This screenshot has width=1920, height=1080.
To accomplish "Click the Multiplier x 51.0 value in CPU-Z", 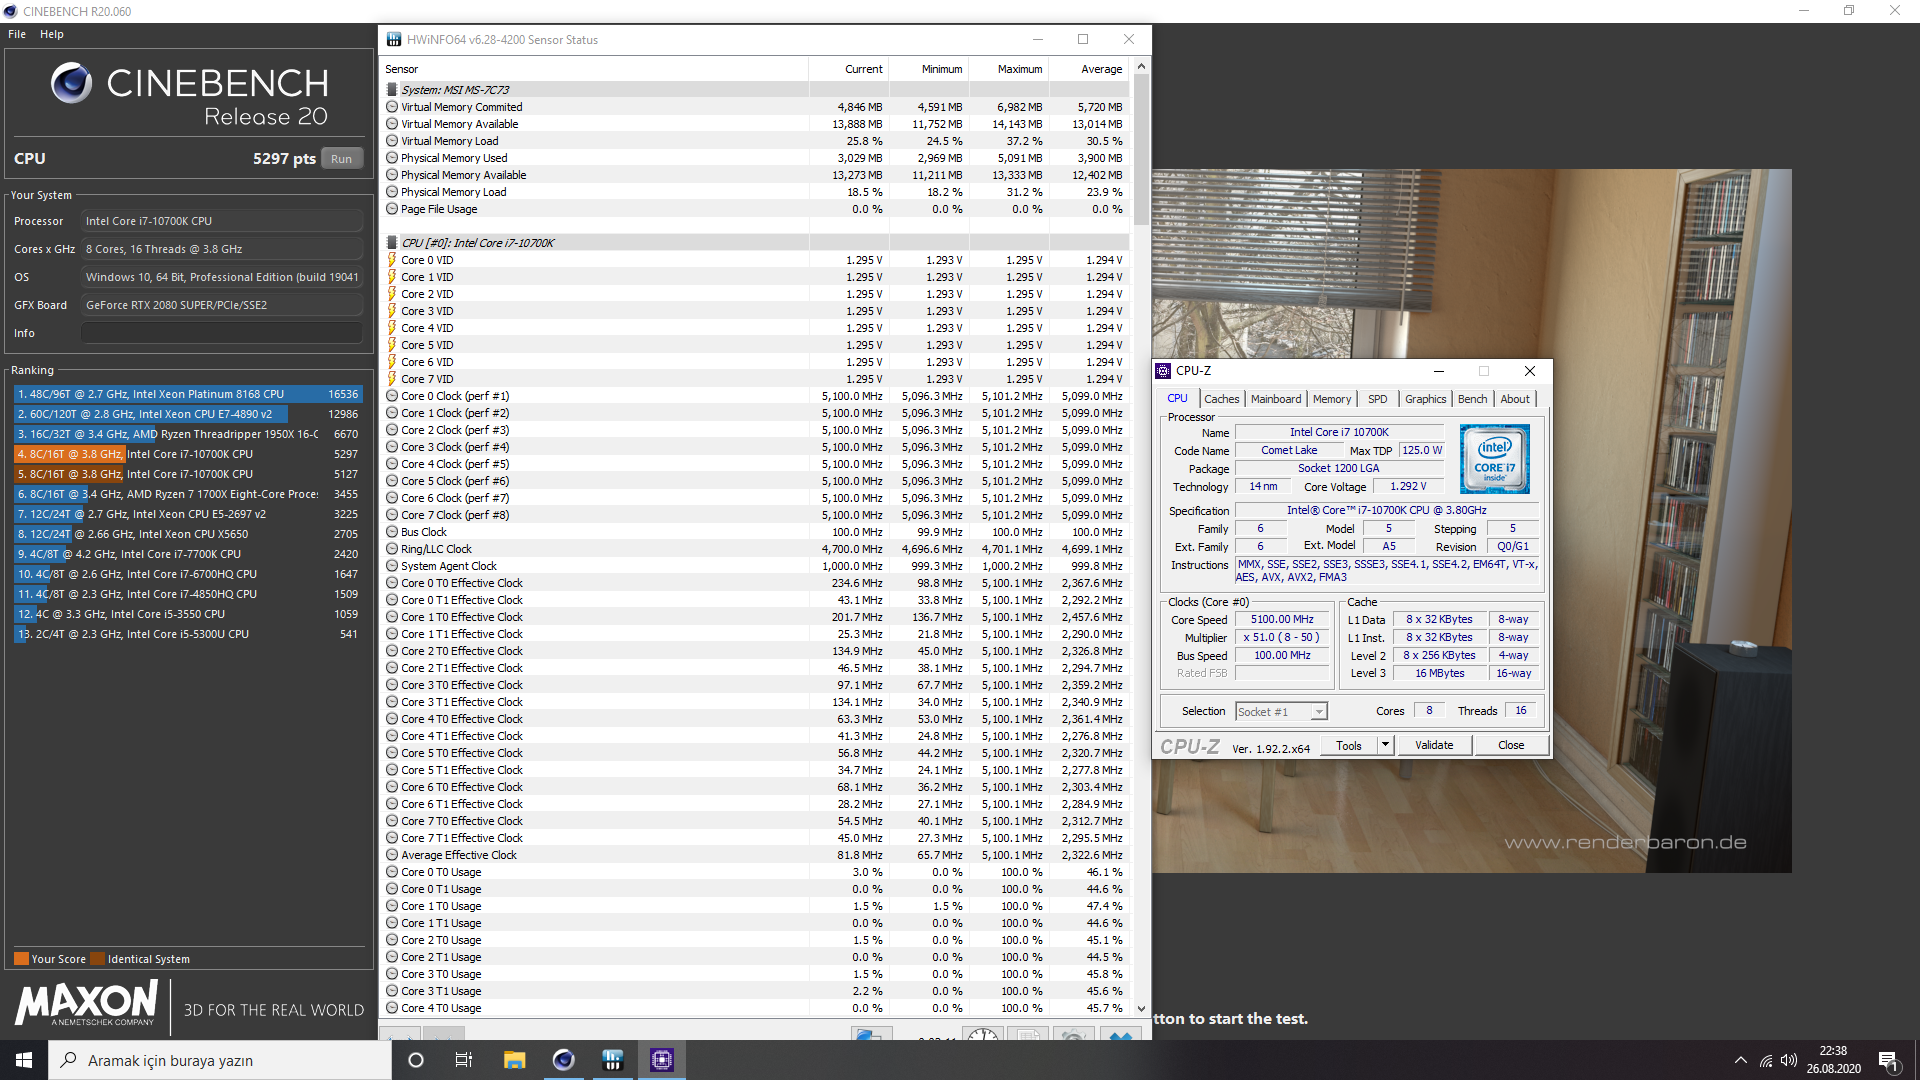I will click(x=1282, y=638).
